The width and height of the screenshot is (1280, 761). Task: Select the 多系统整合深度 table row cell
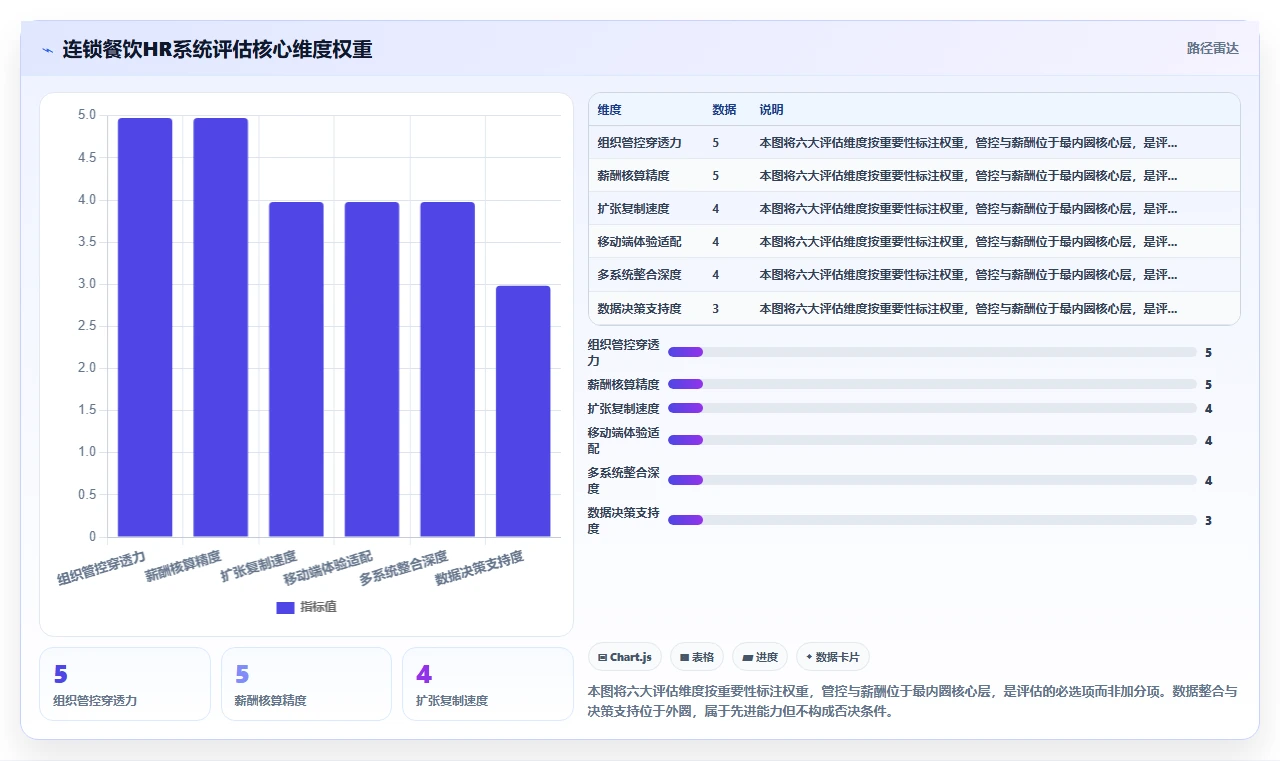point(640,275)
